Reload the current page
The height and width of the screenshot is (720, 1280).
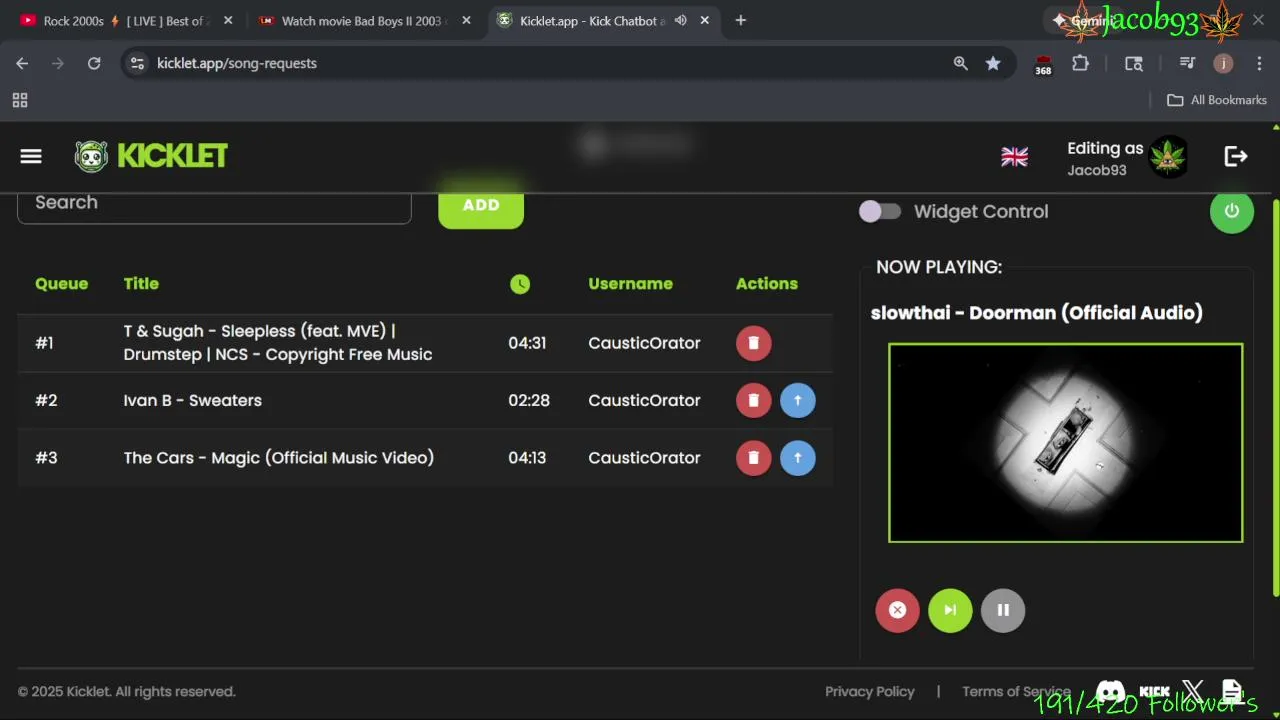[94, 63]
